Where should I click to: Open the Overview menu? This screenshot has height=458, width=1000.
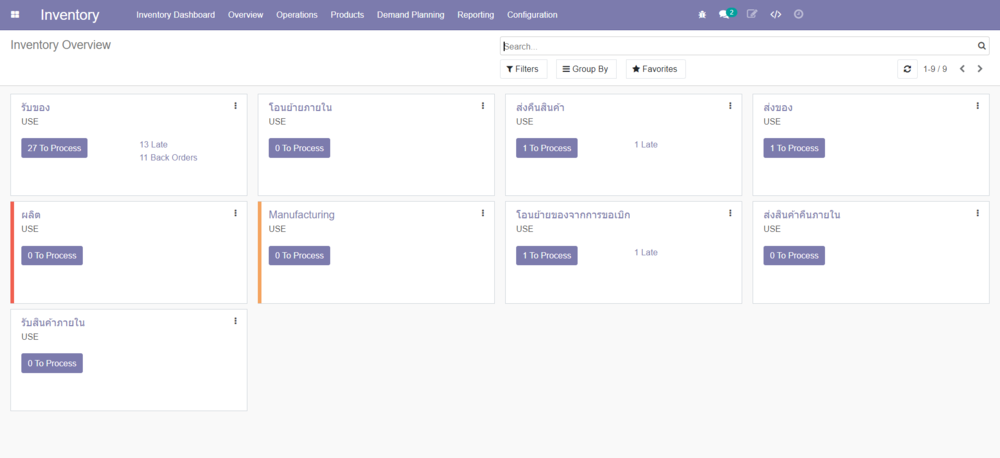[x=246, y=15]
